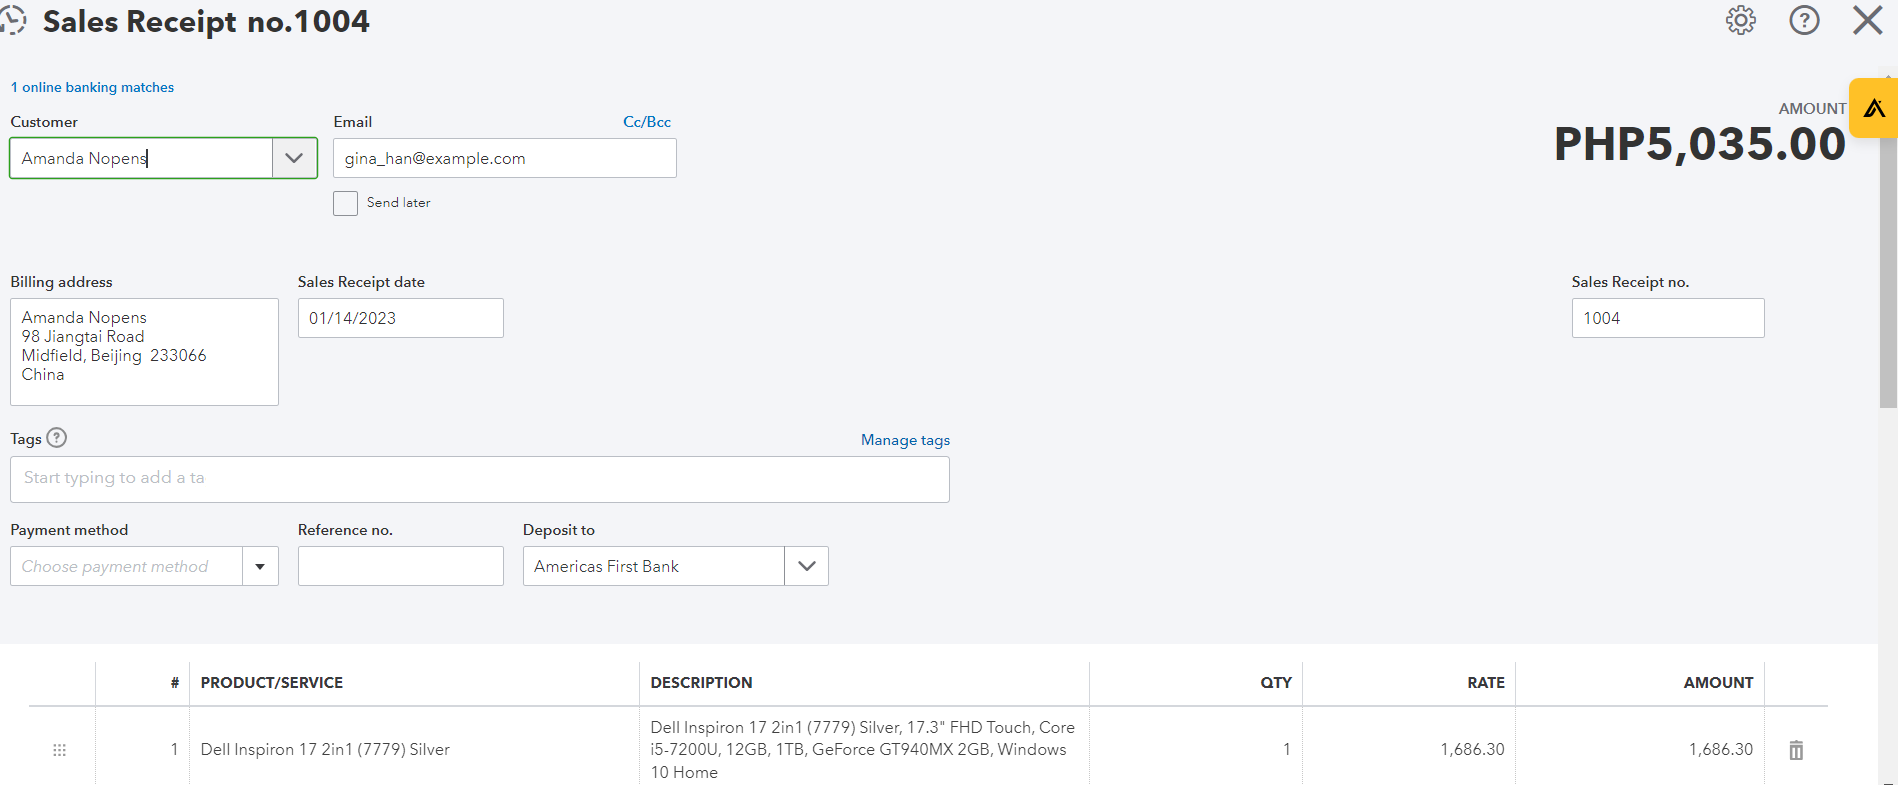Click the Email input field
The width and height of the screenshot is (1898, 785).
504,158
